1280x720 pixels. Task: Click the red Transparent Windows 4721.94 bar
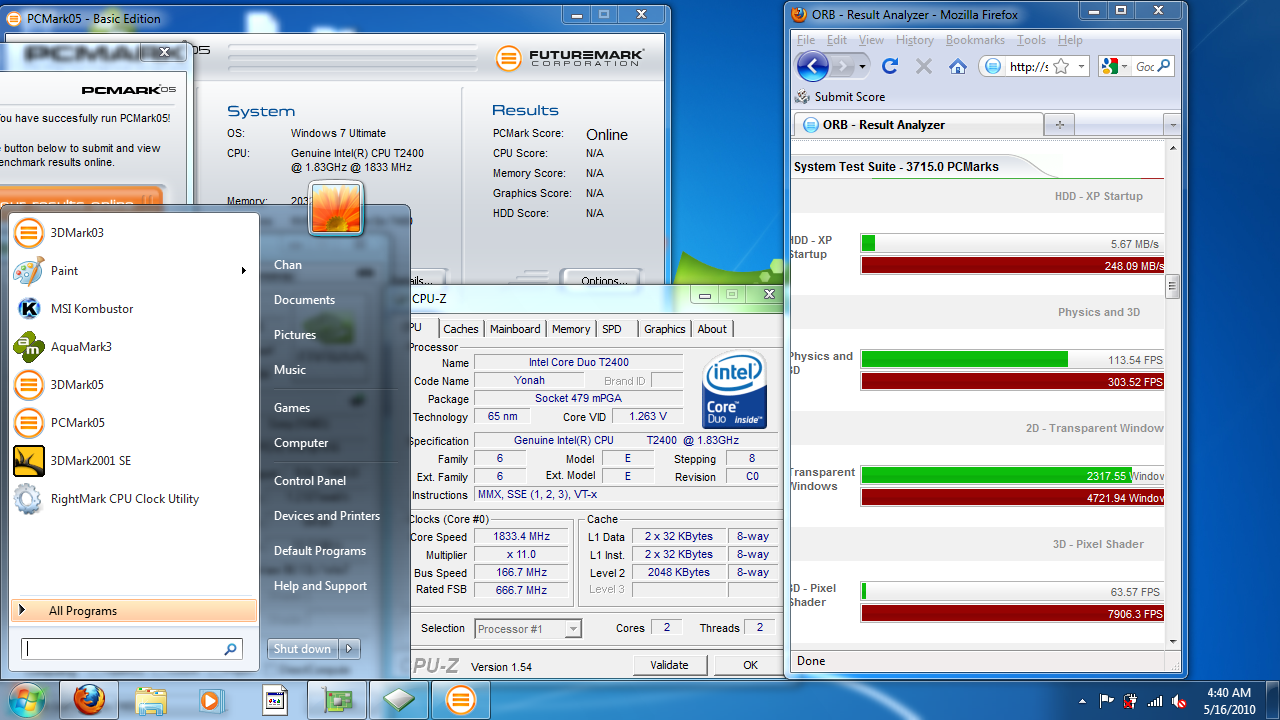coord(1013,497)
